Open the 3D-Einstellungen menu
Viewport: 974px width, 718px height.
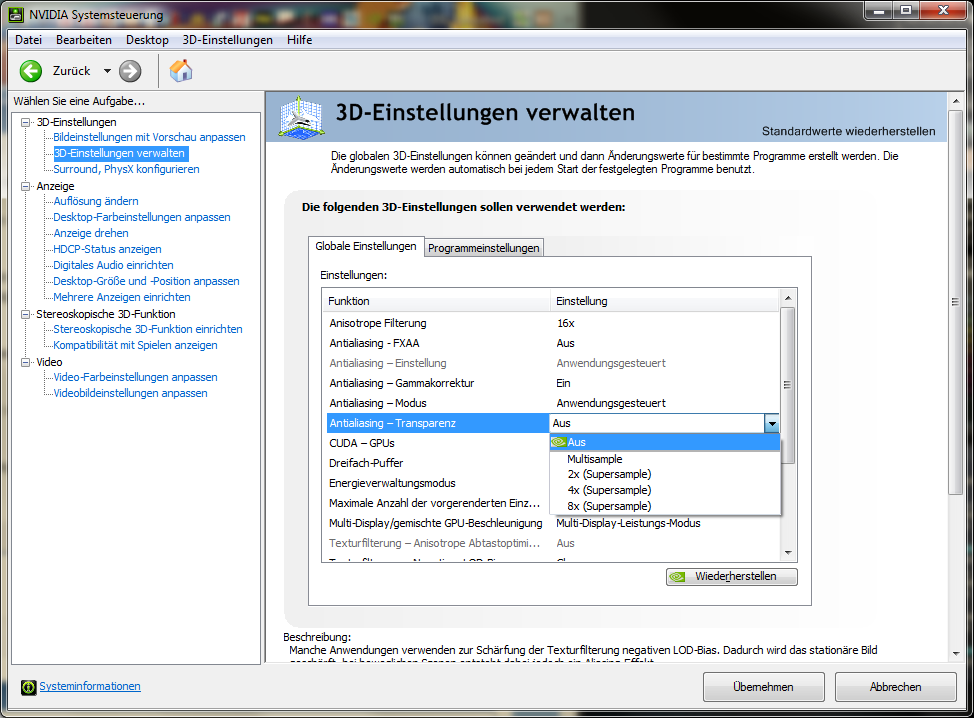(x=227, y=40)
